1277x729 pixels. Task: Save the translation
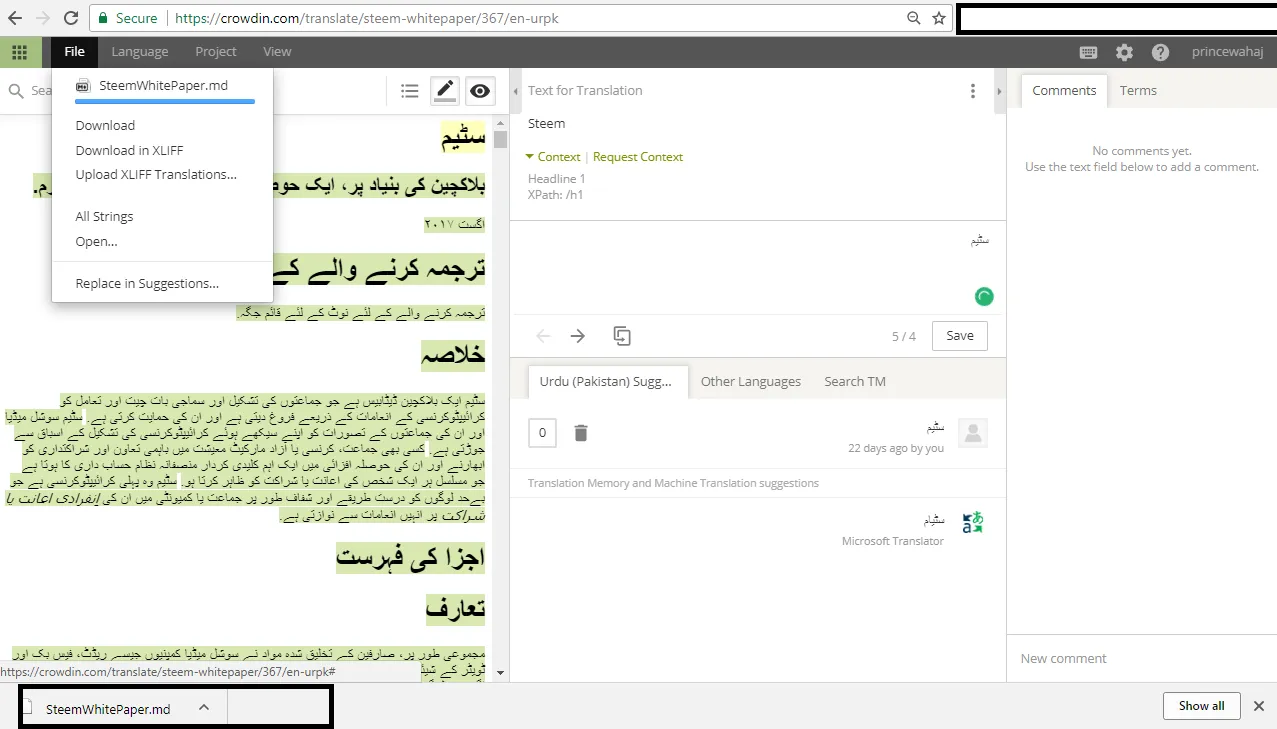coord(960,336)
